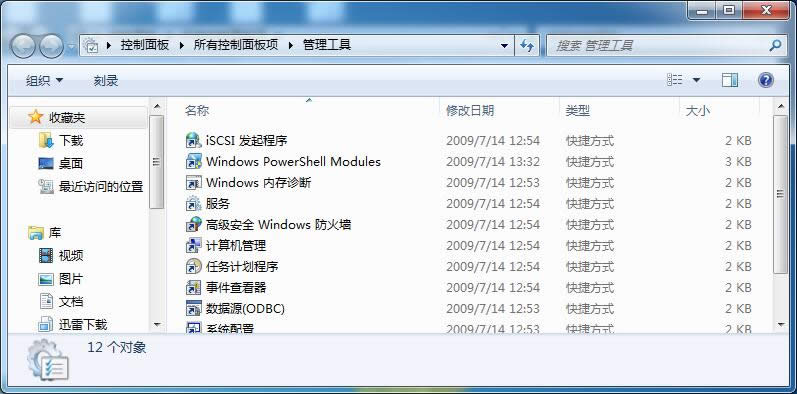This screenshot has height=394, width=797.
Task: Click the 计算机管理 name text
Action: click(236, 246)
